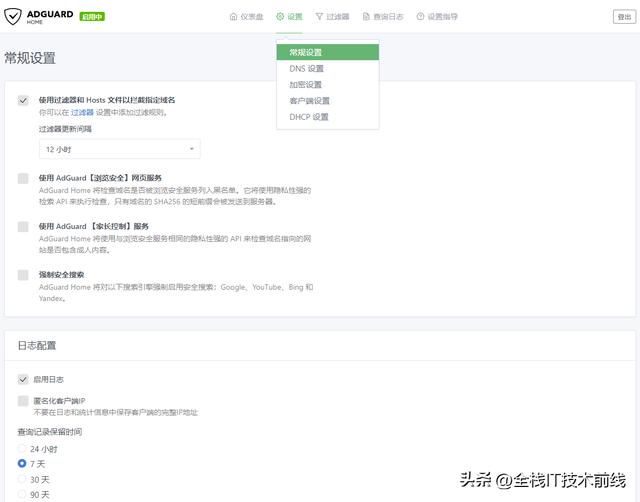The height and width of the screenshot is (502, 640).
Task: Enable 强制安全搜索 checkbox
Action: pos(23,275)
